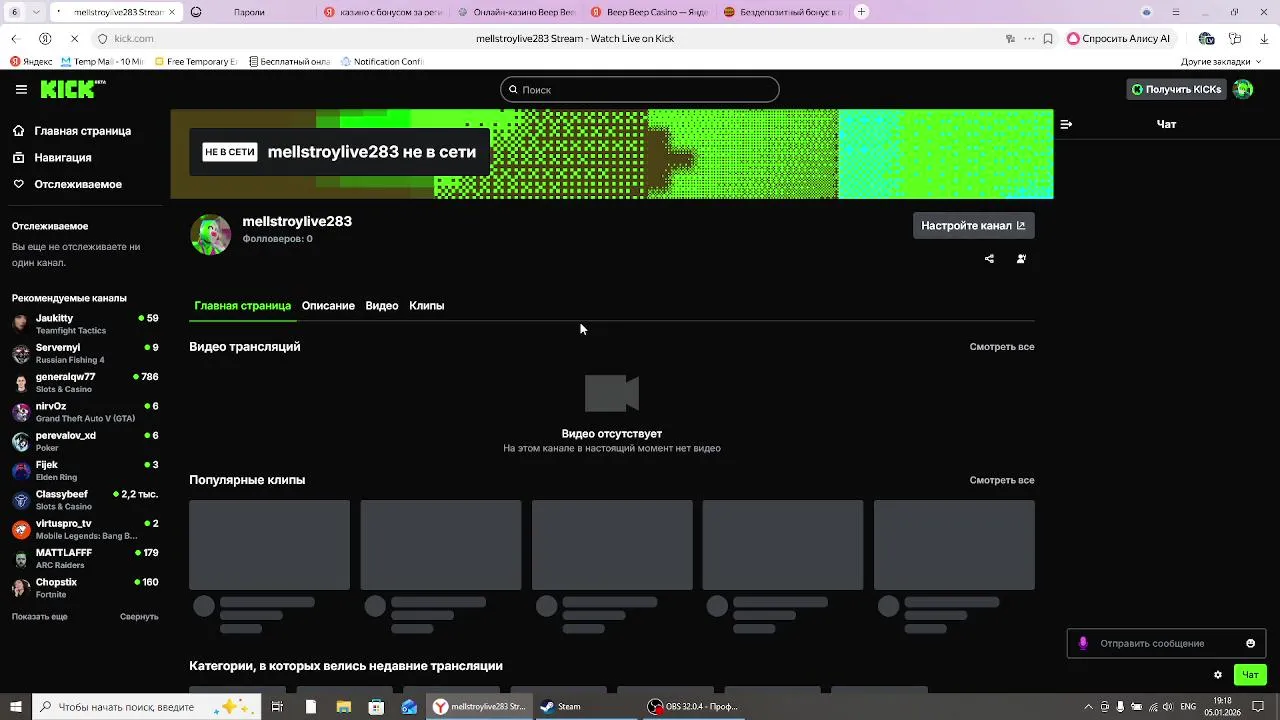Click Смотреть все next to Видео трансляций
Viewport: 1280px width, 720px height.
tap(1002, 347)
